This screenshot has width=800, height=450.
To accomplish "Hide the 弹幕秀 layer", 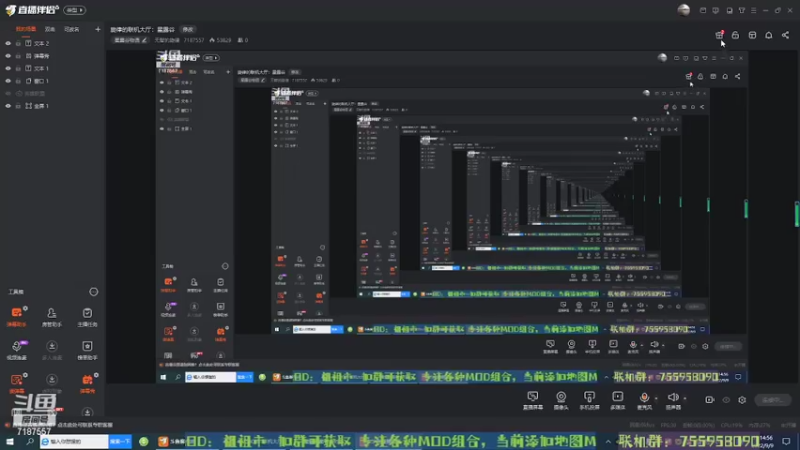I will [x=8, y=56].
